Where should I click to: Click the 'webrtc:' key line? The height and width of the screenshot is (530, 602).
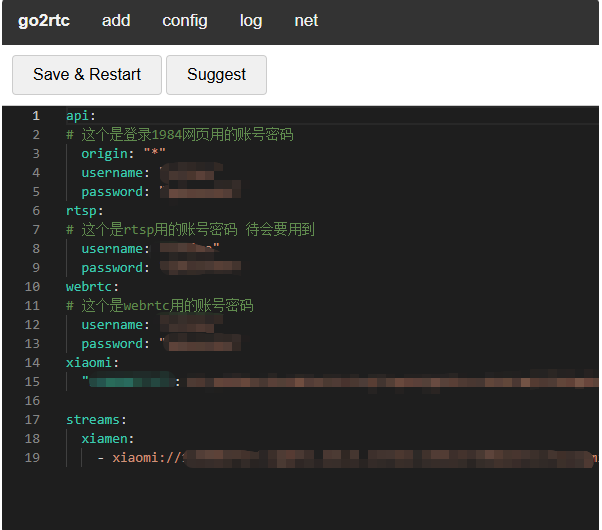93,287
